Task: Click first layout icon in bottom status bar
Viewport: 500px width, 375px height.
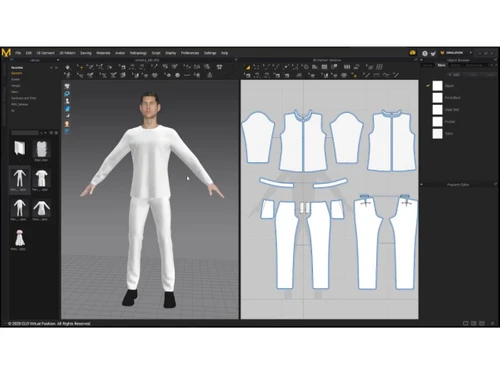Action: coord(466,323)
